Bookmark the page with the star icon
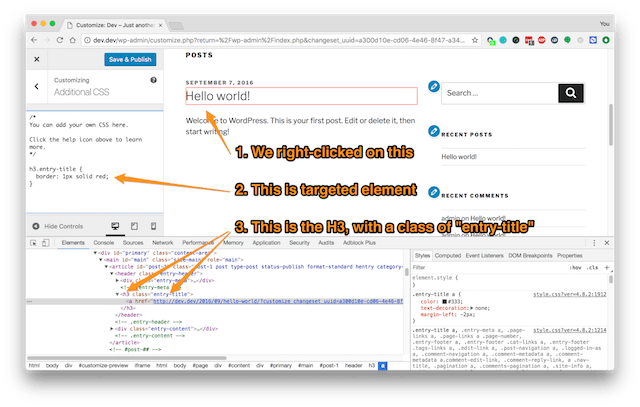 [x=475, y=40]
